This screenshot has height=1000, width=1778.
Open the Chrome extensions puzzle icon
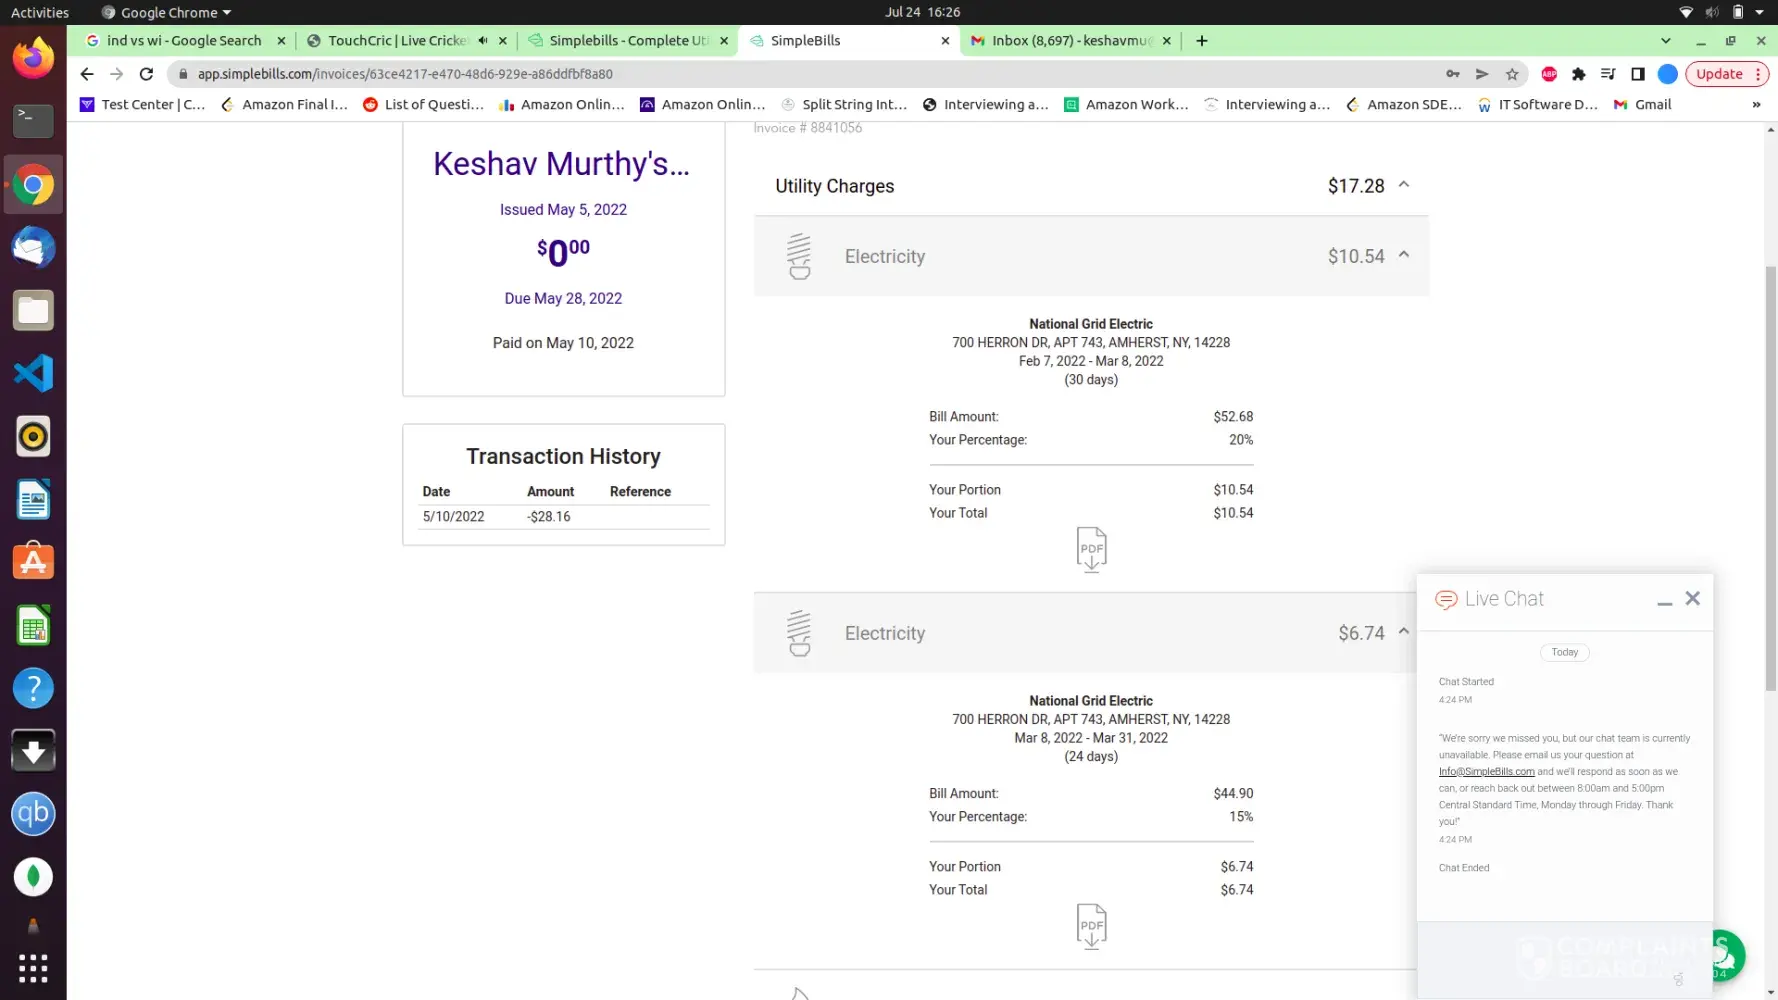point(1578,74)
